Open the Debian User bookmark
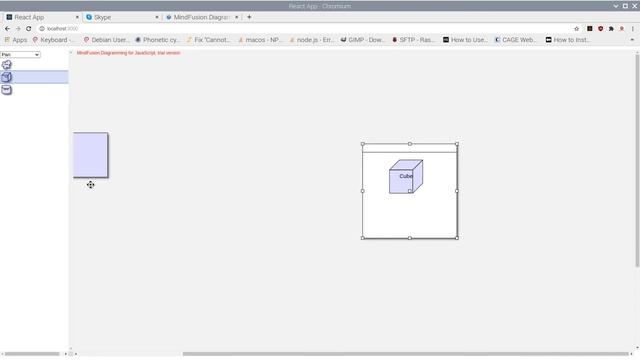 tap(106, 40)
